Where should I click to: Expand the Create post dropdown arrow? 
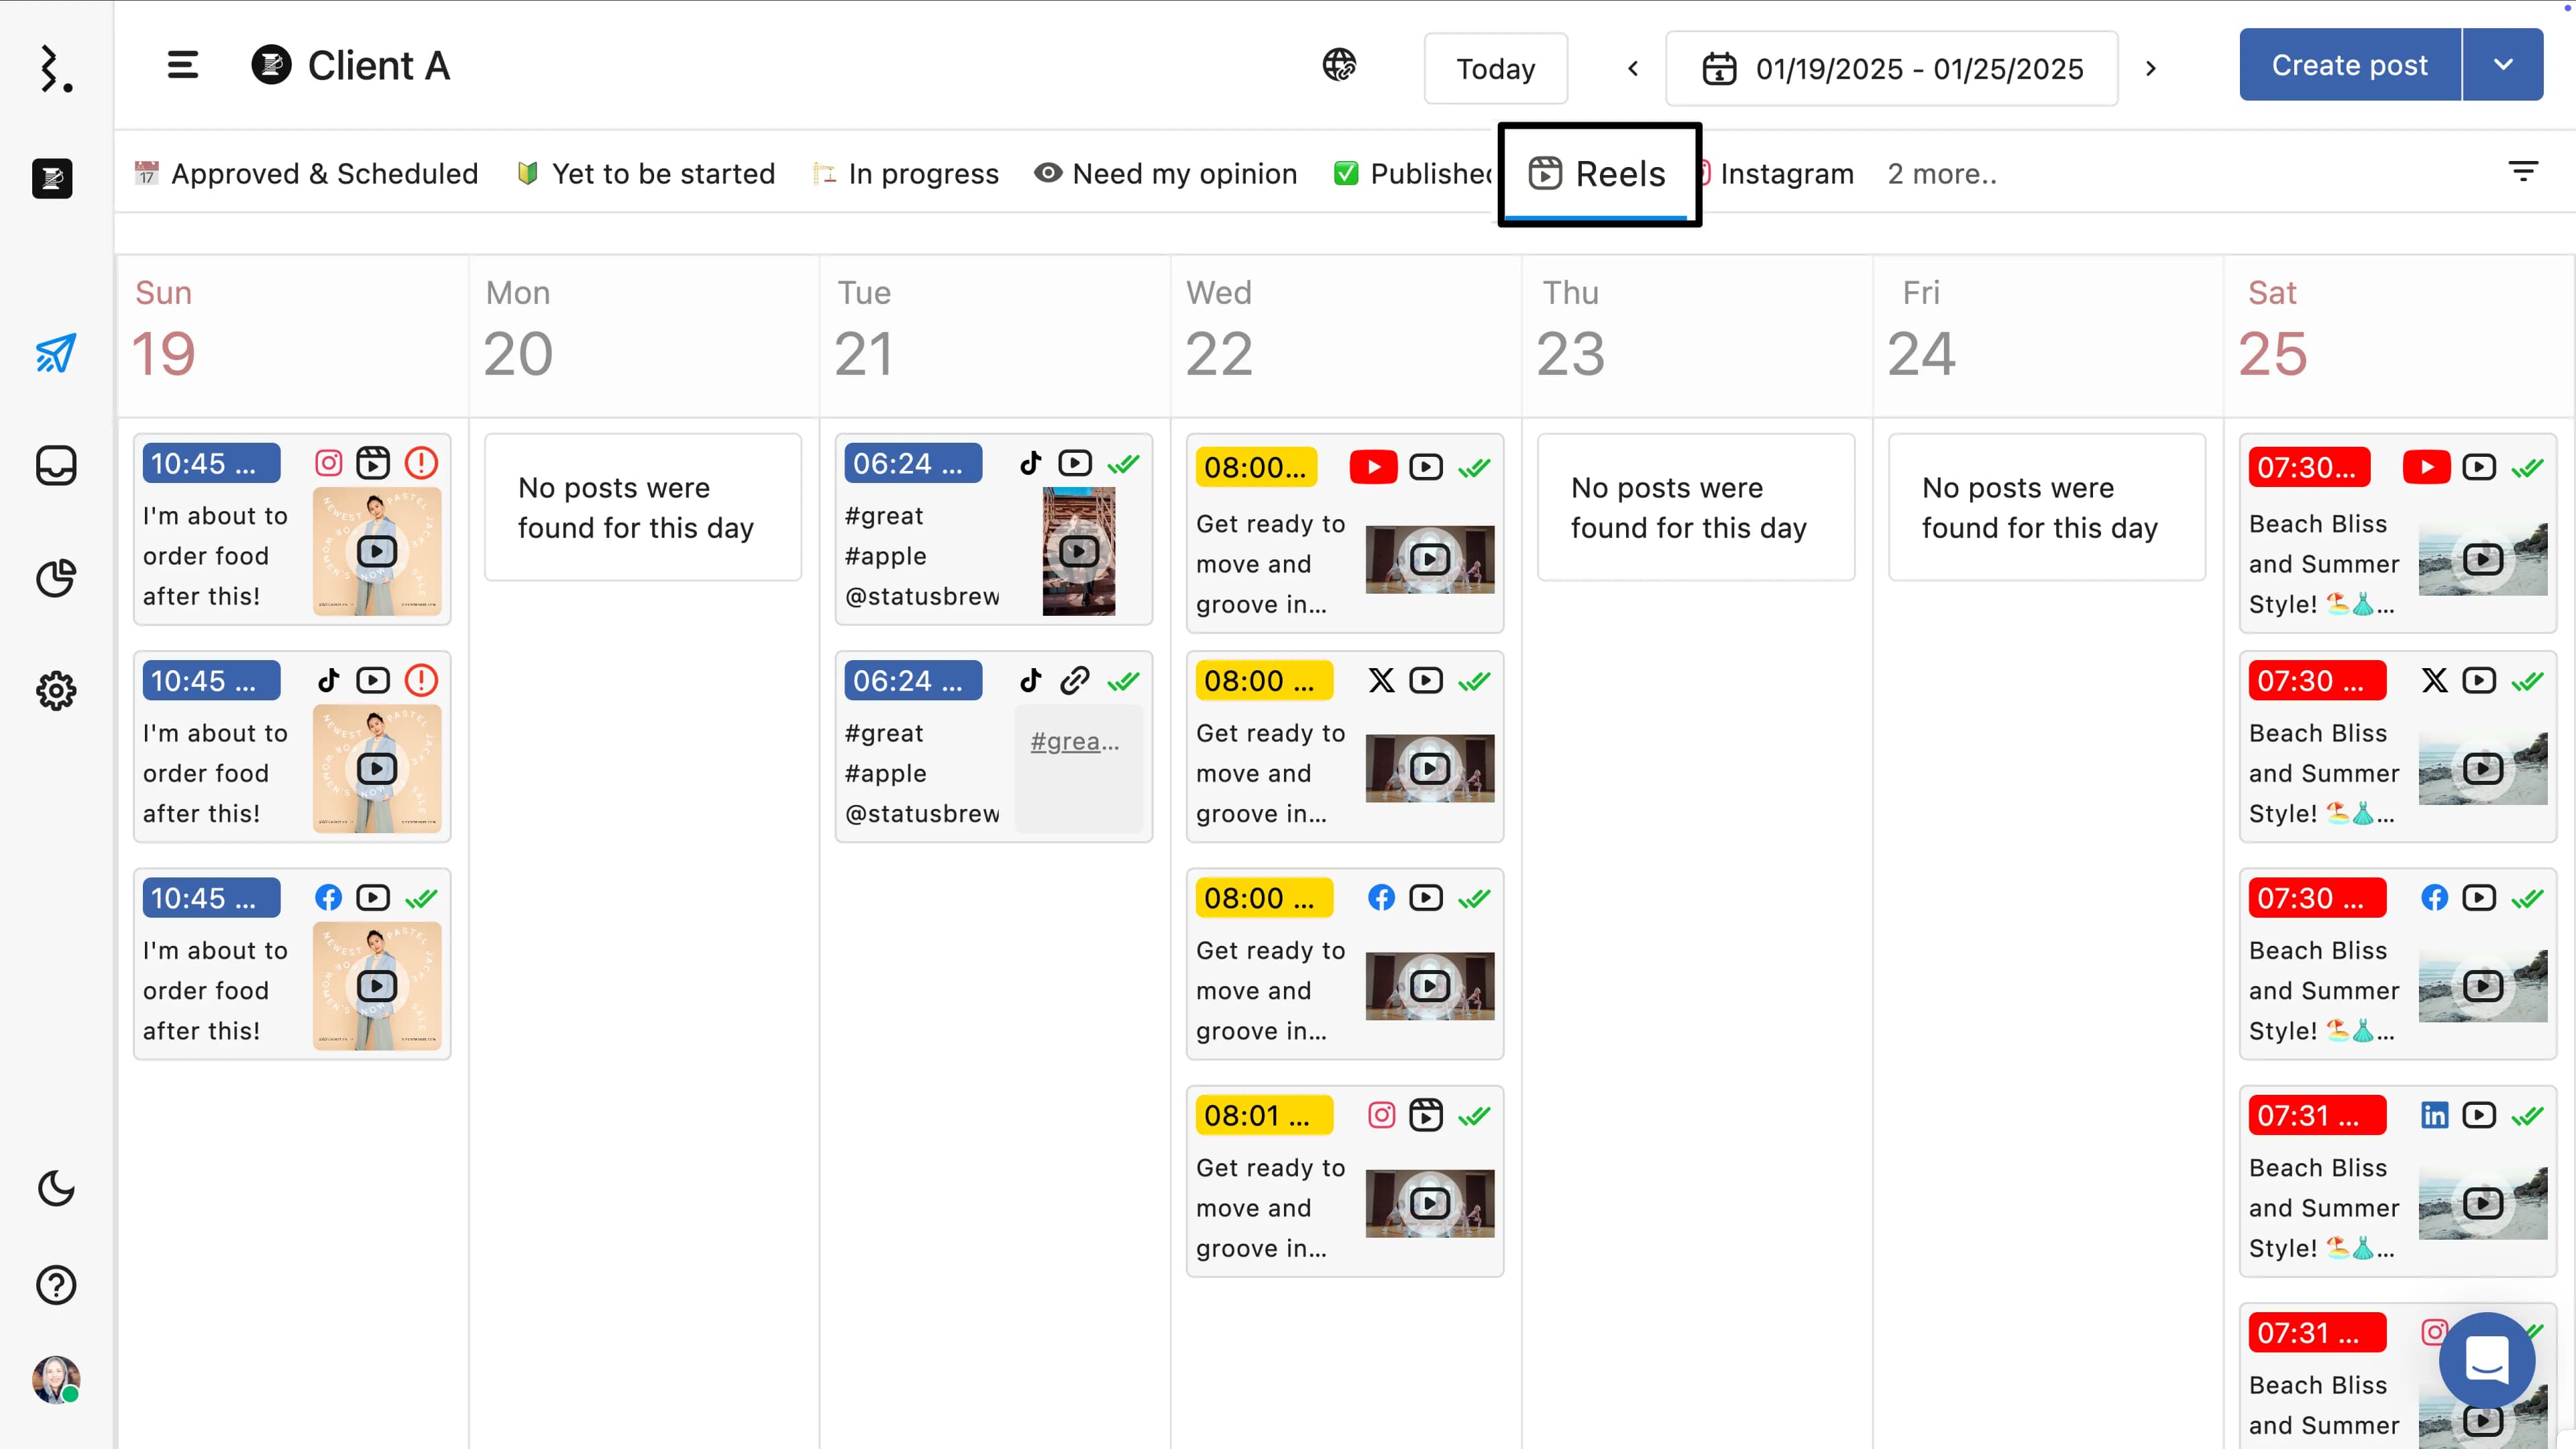(2503, 64)
